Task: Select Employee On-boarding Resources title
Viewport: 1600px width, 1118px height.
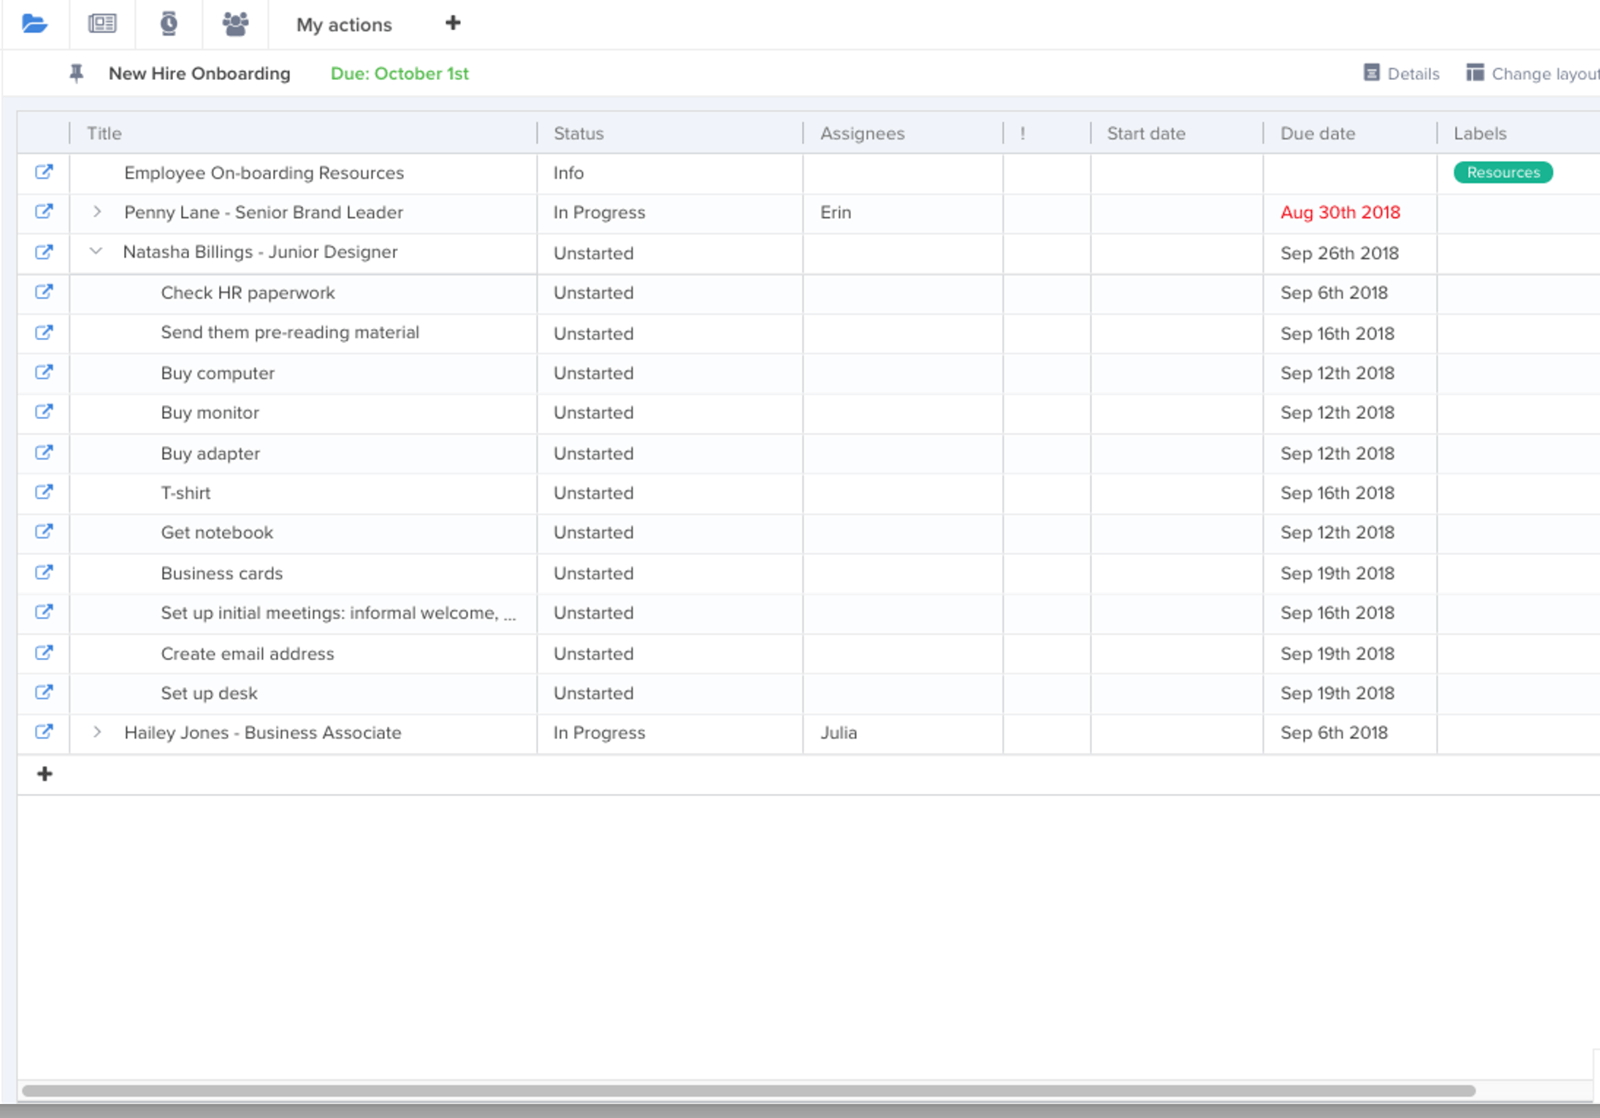Action: pyautogui.click(x=264, y=173)
